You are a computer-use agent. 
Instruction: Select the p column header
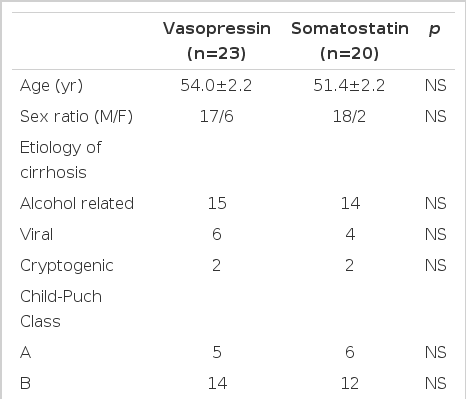tap(435, 29)
